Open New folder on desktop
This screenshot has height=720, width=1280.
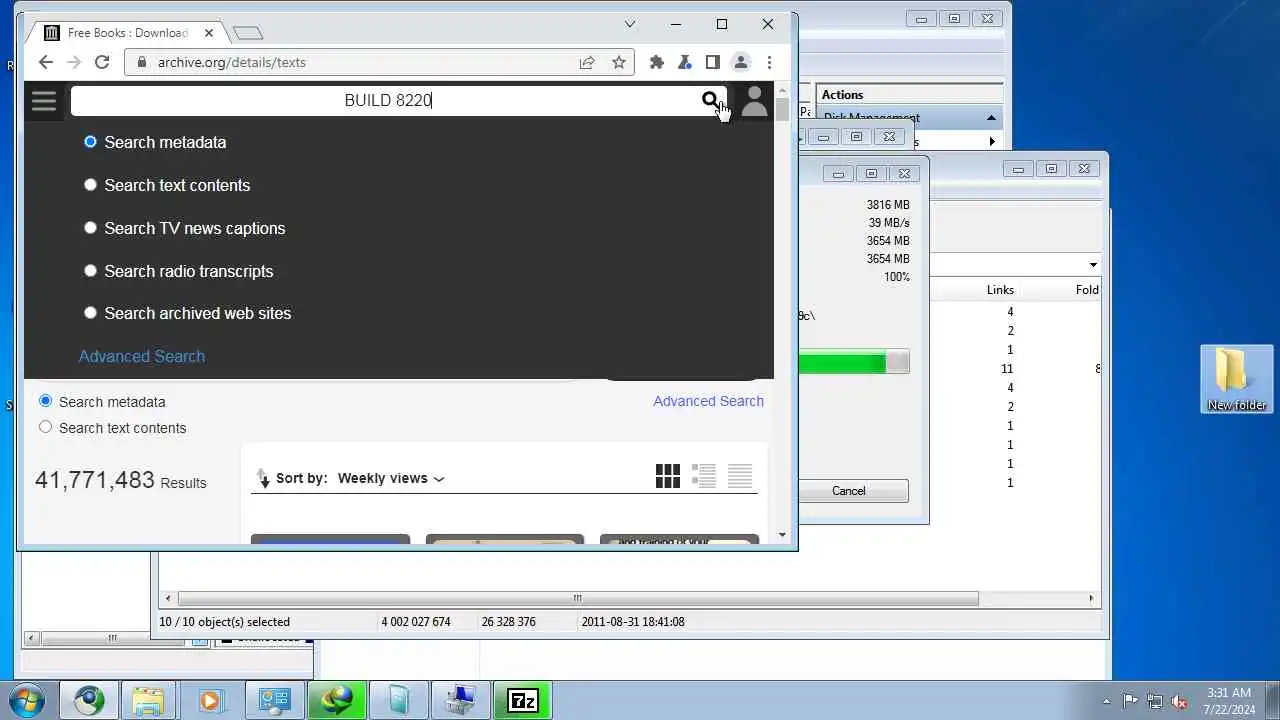click(x=1237, y=379)
